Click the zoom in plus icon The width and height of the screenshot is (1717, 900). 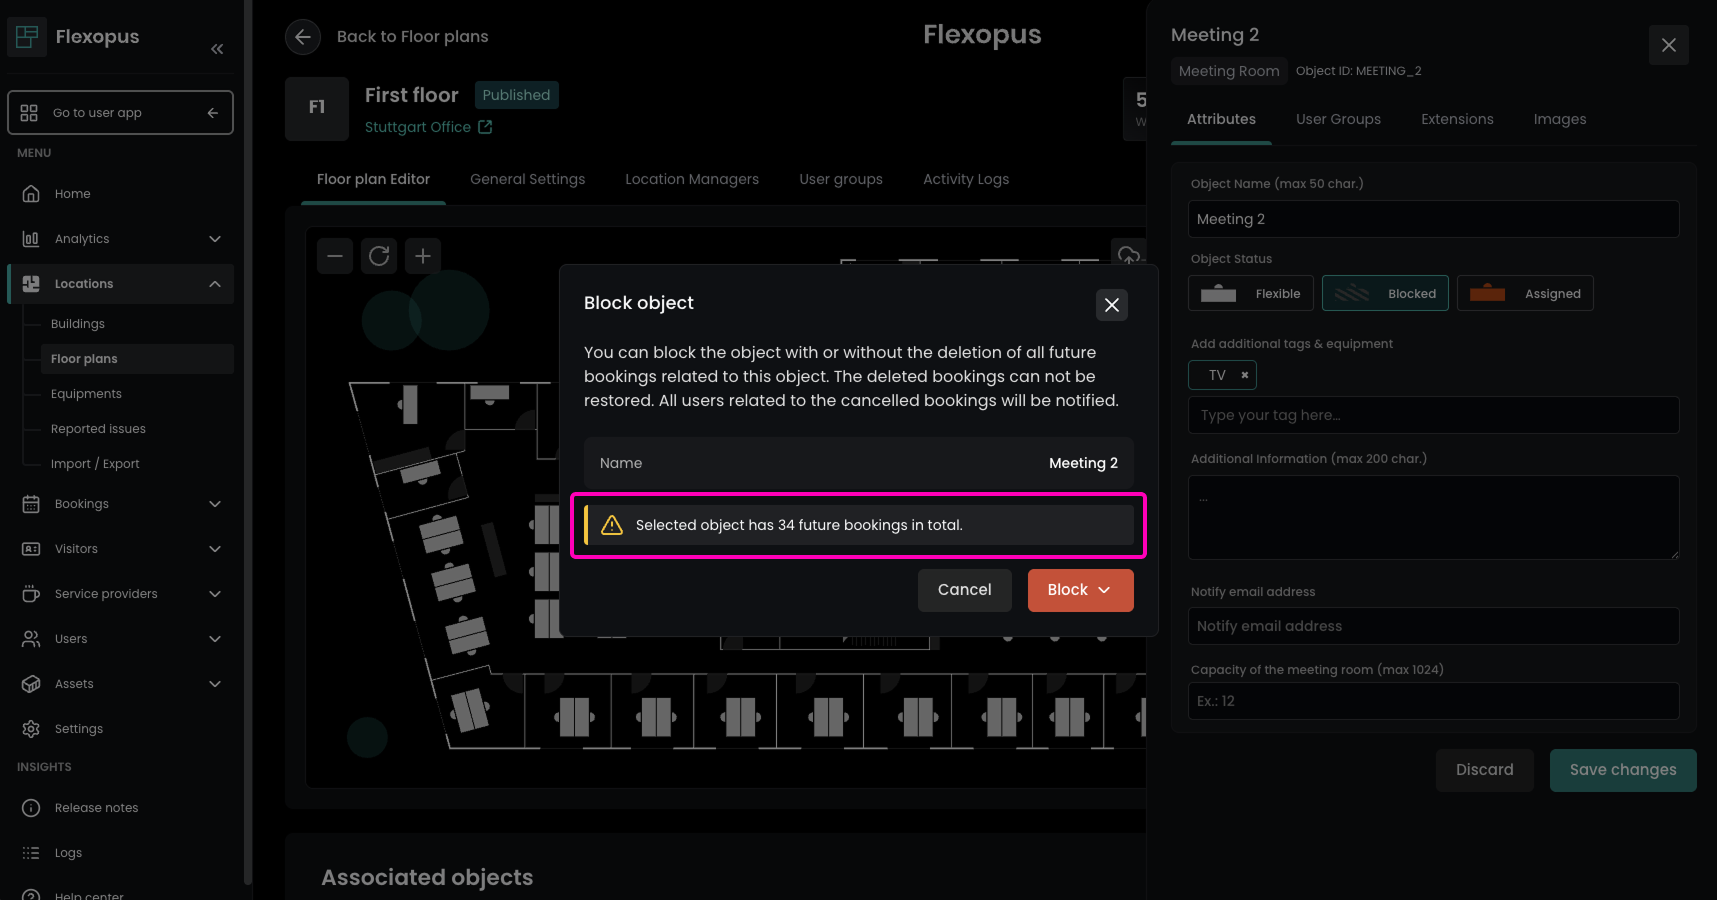423,256
